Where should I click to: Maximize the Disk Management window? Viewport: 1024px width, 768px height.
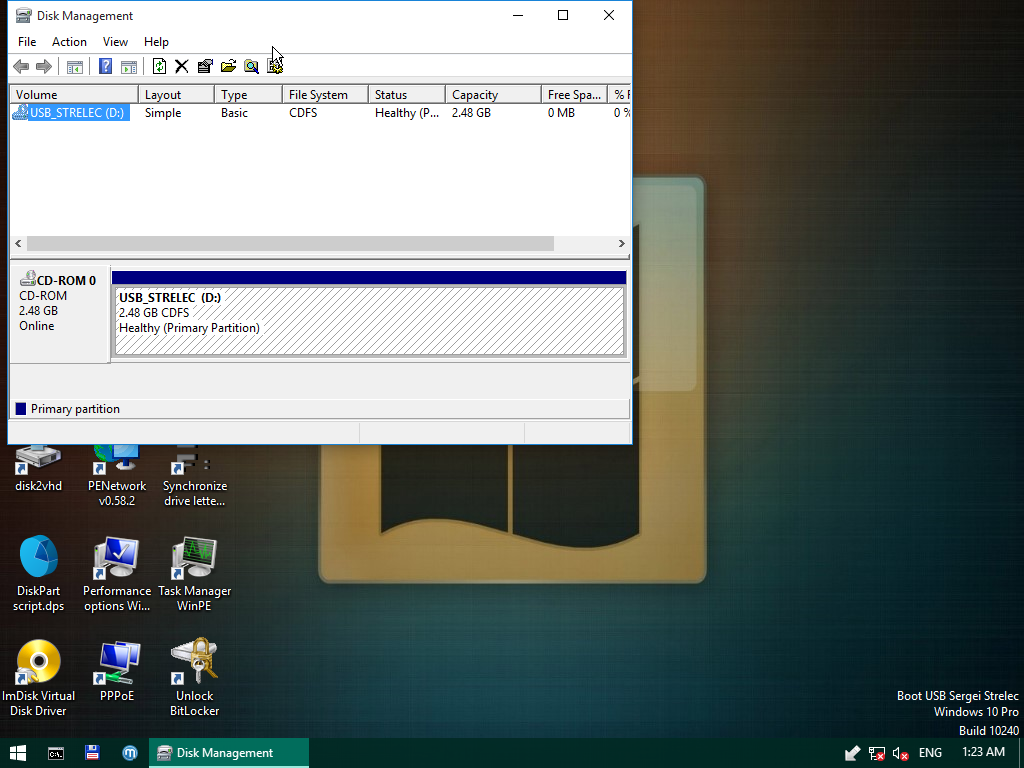[x=562, y=15]
